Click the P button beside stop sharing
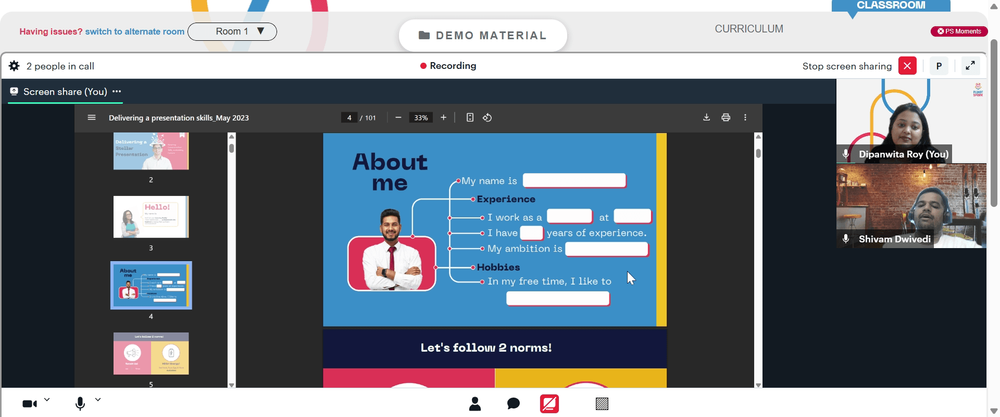This screenshot has width=1000, height=417. click(x=939, y=66)
